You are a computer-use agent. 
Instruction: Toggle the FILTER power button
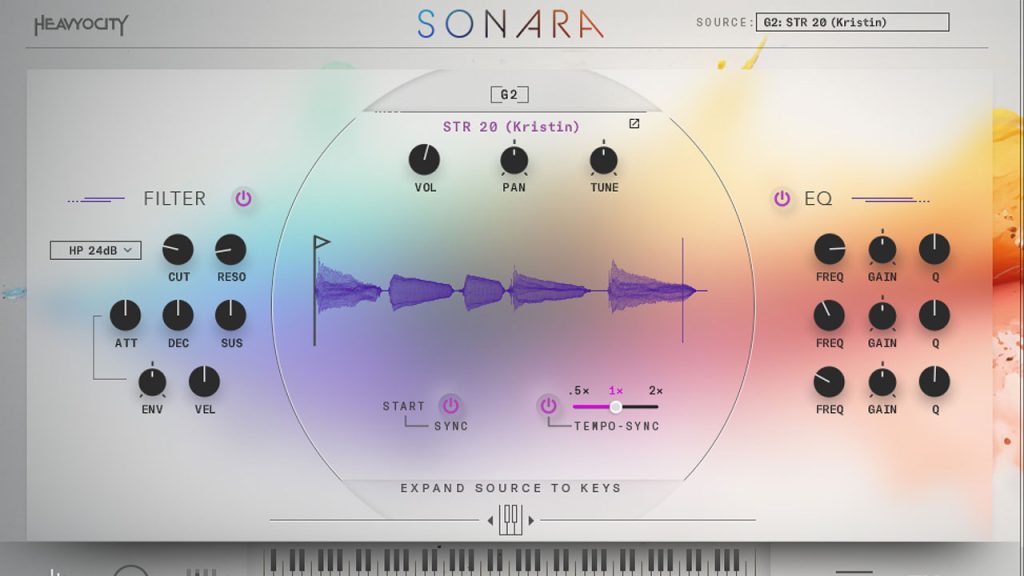pyautogui.click(x=243, y=198)
